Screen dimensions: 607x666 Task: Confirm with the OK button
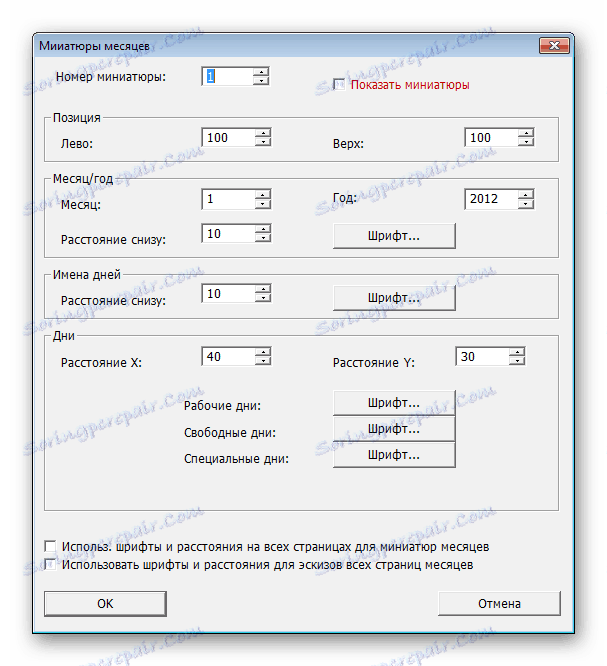pos(105,604)
